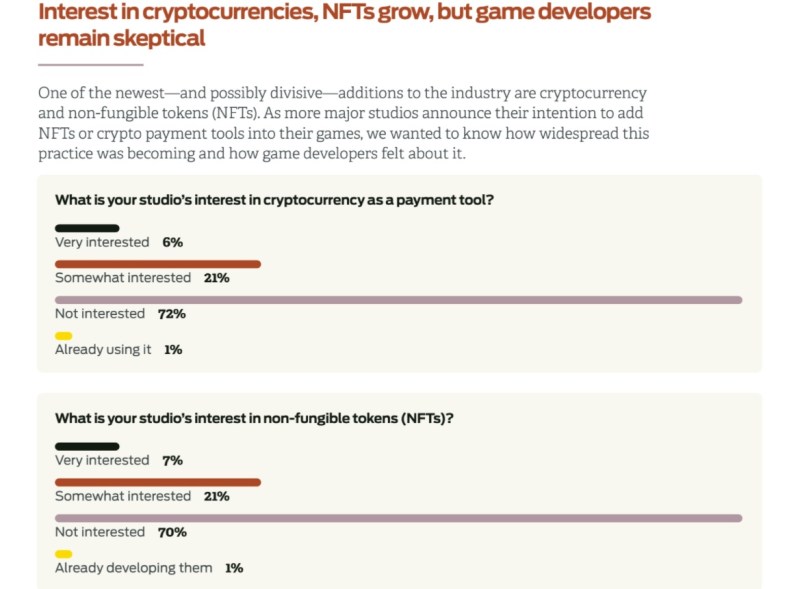Screen dimensions: 800x589
Task: Click the cryptocurrency payment tool question heading
Action: [274, 200]
